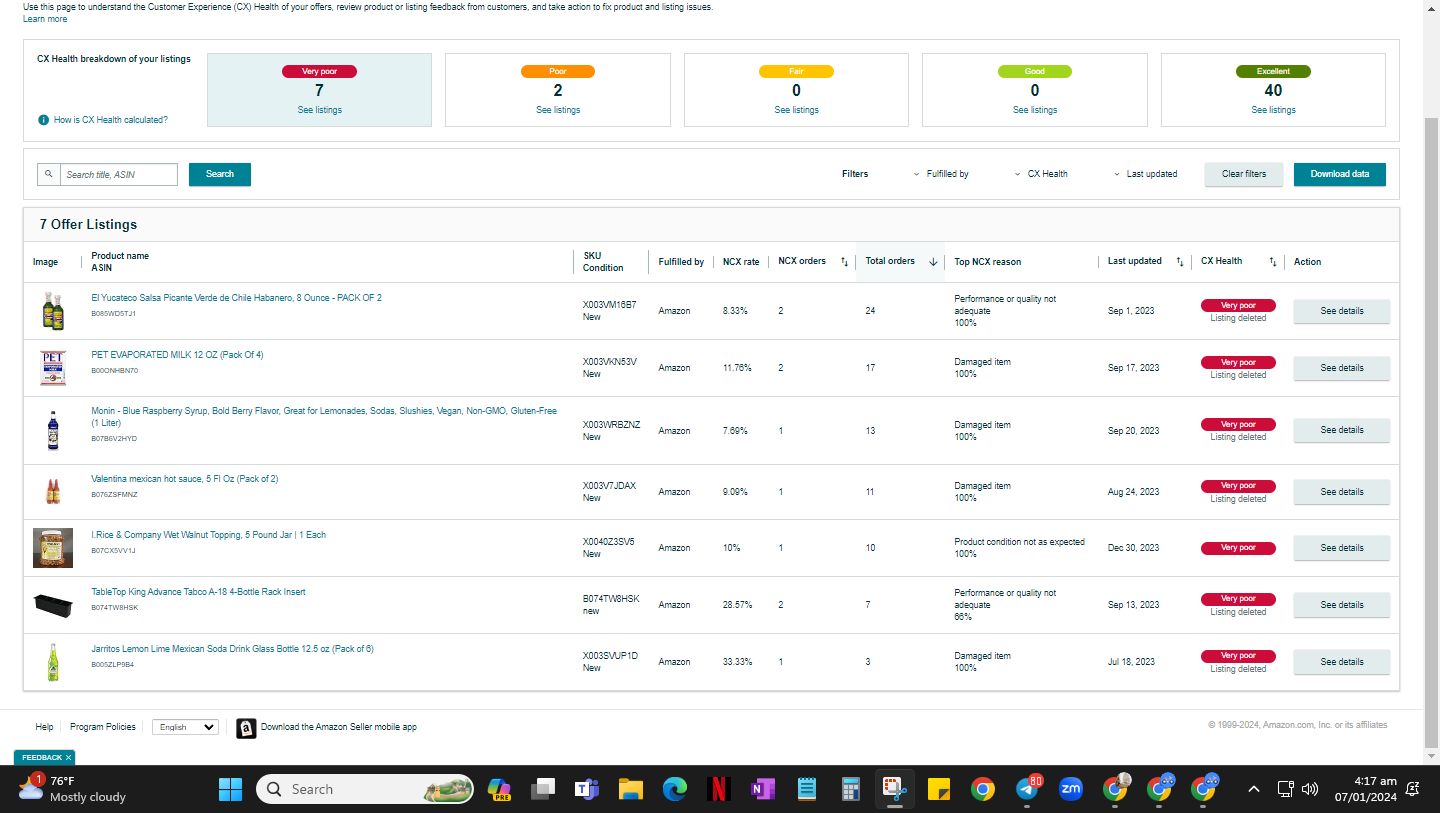Click the Clear filters button

(x=1244, y=174)
